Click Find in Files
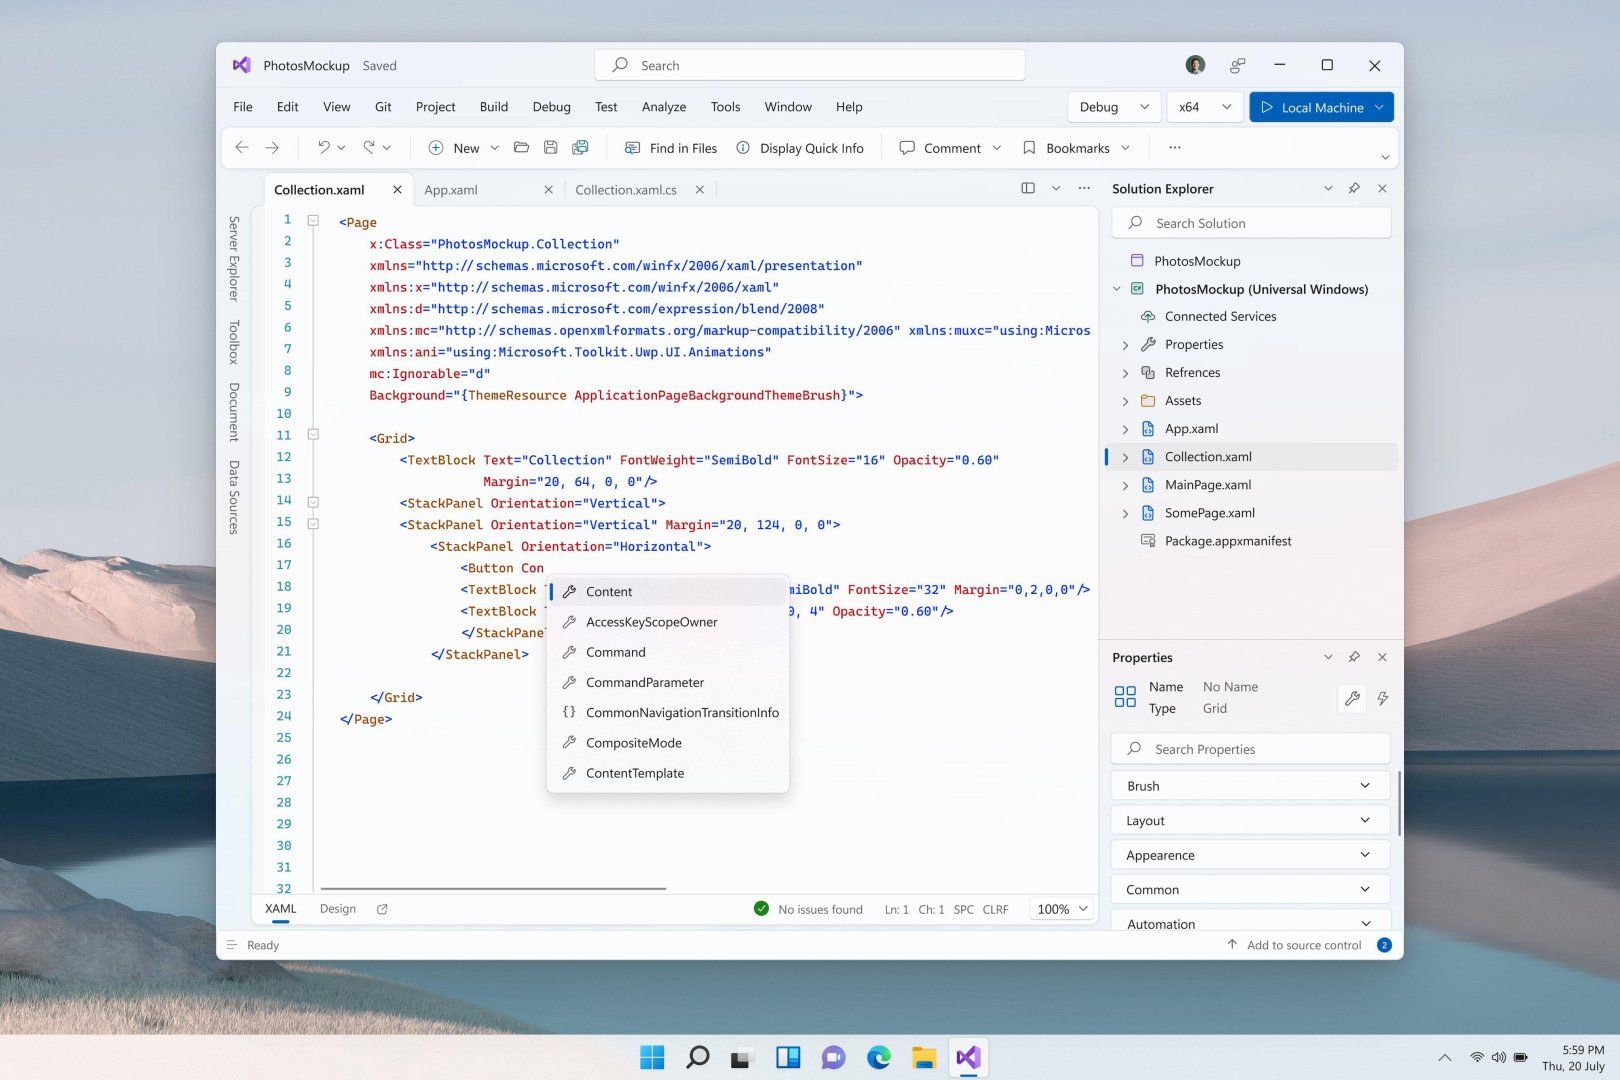 [x=671, y=148]
